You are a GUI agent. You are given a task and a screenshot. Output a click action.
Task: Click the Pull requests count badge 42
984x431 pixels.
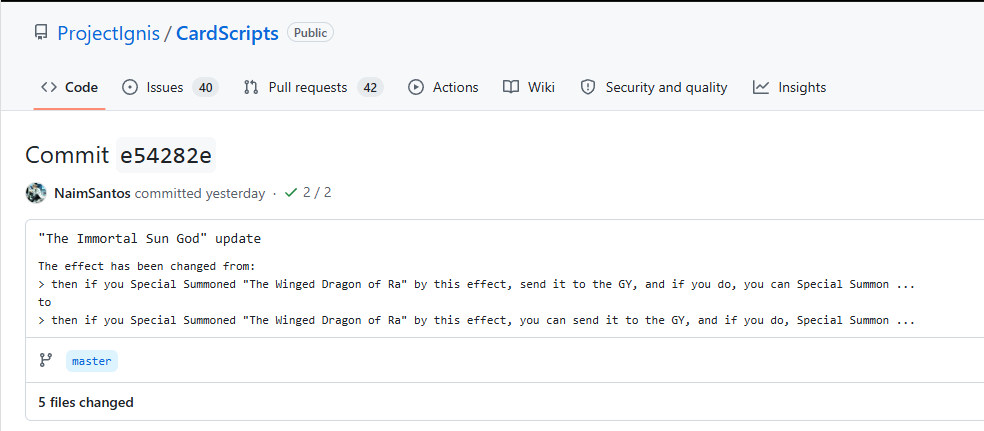click(x=370, y=88)
